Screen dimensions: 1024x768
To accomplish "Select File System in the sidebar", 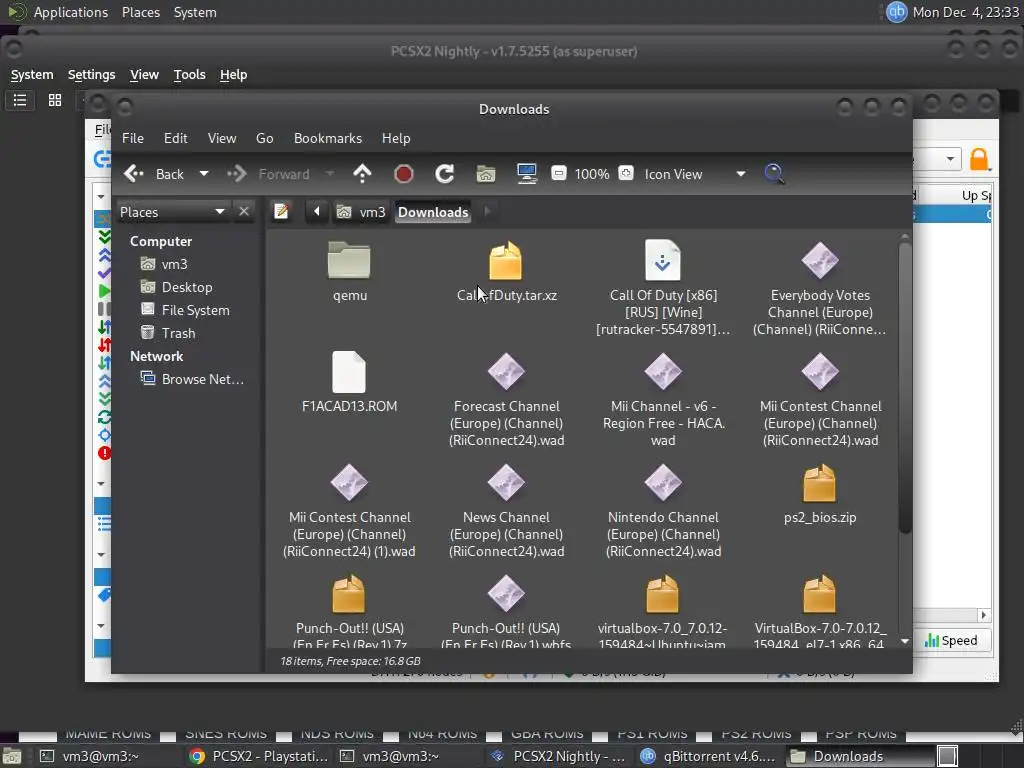I will (185, 310).
